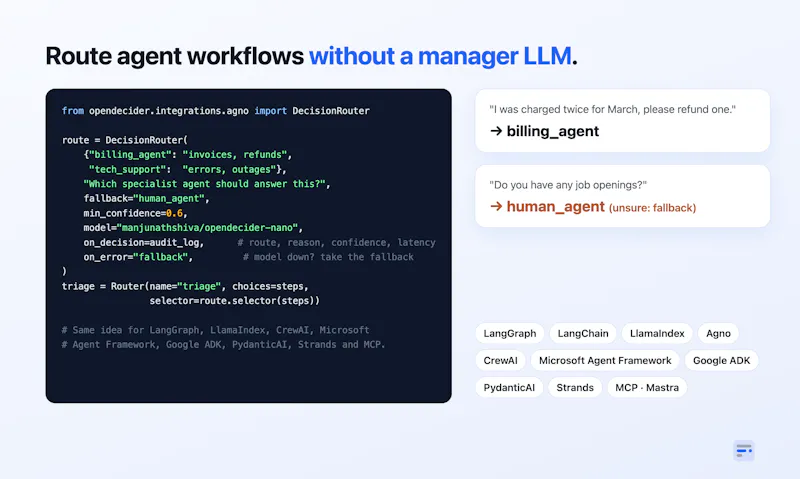Click the "Route agent workflows" headline text
Image resolution: width=800 pixels, height=479 pixels.
click(x=174, y=56)
